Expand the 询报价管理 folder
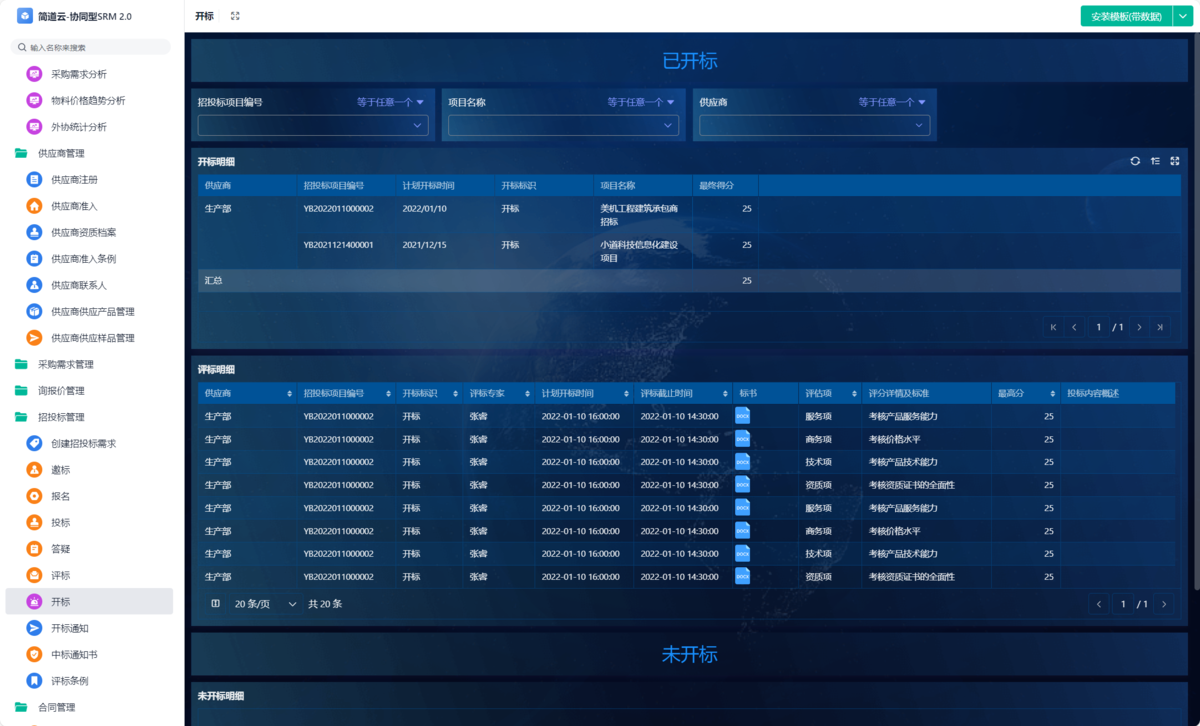This screenshot has height=726, width=1200. 21,391
